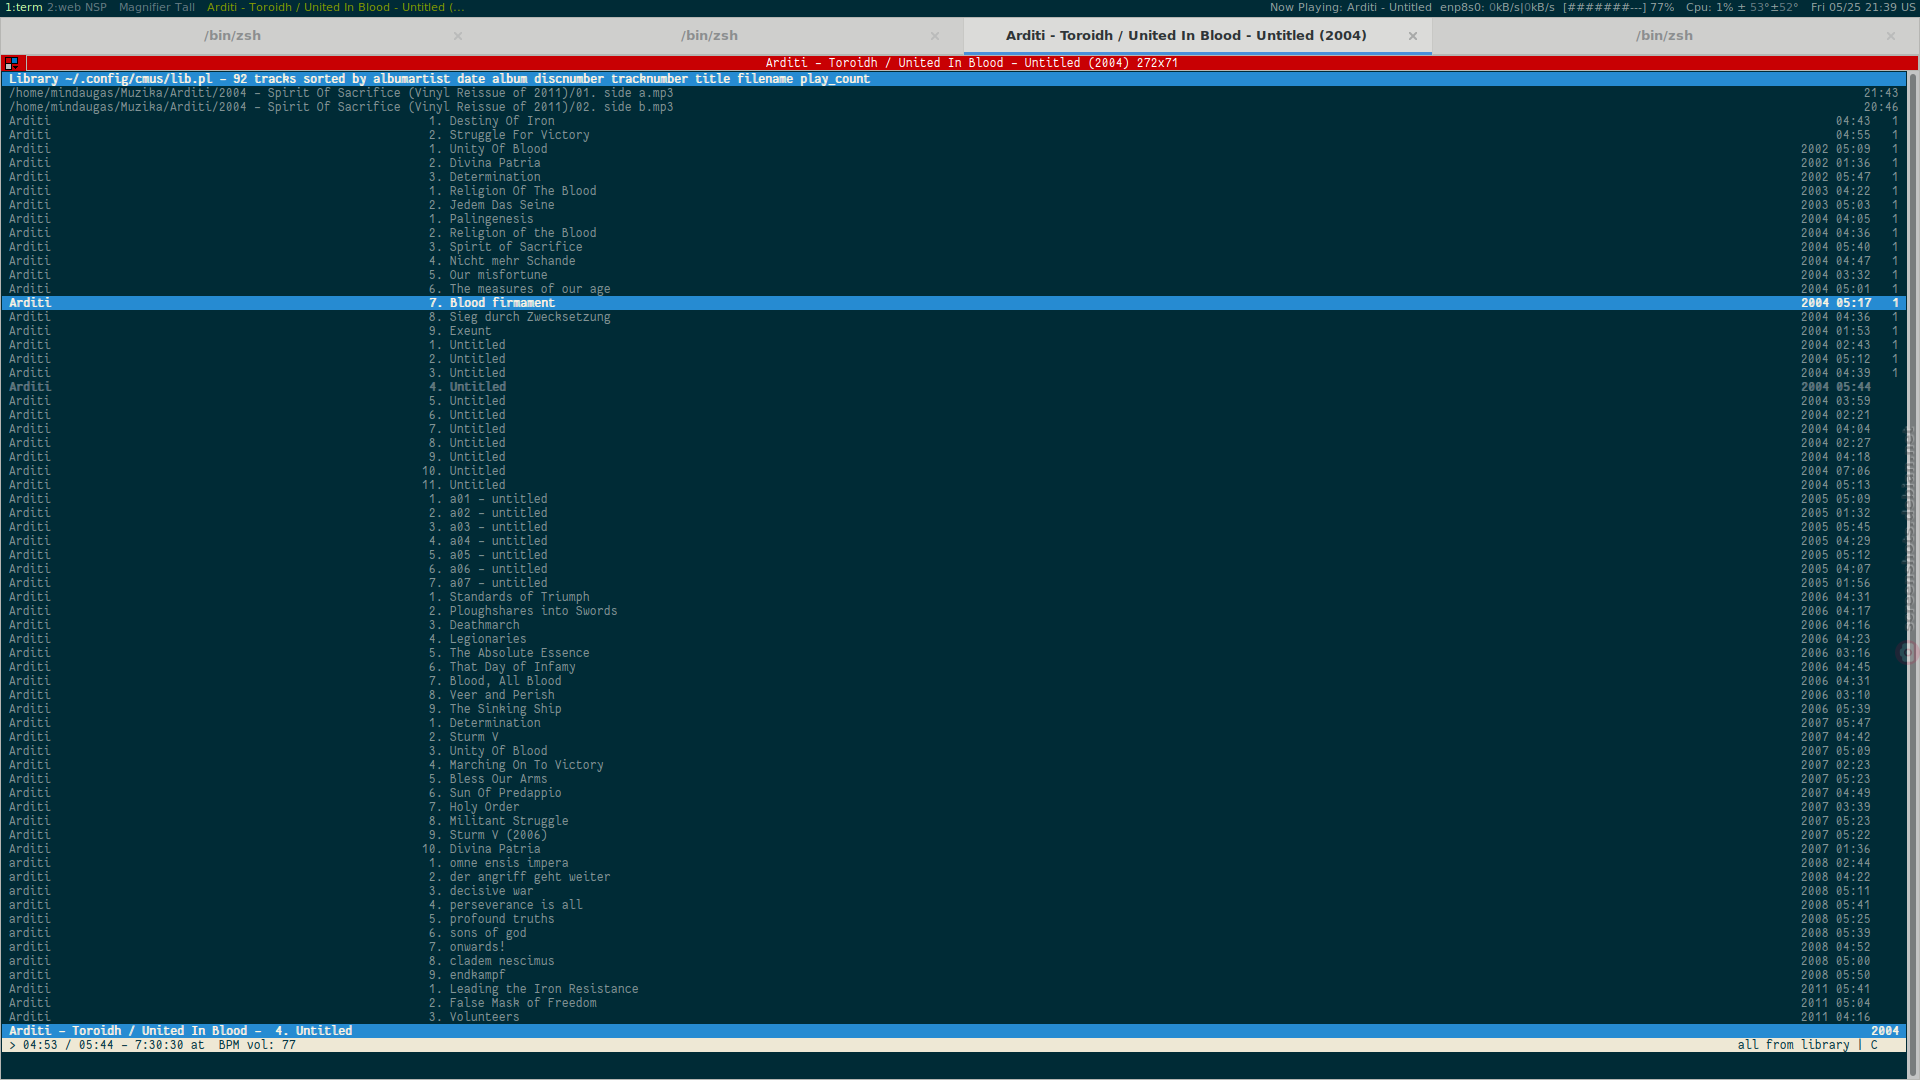Select the 1:term workspace in the top bar
1920x1080 pixels.
point(23,7)
